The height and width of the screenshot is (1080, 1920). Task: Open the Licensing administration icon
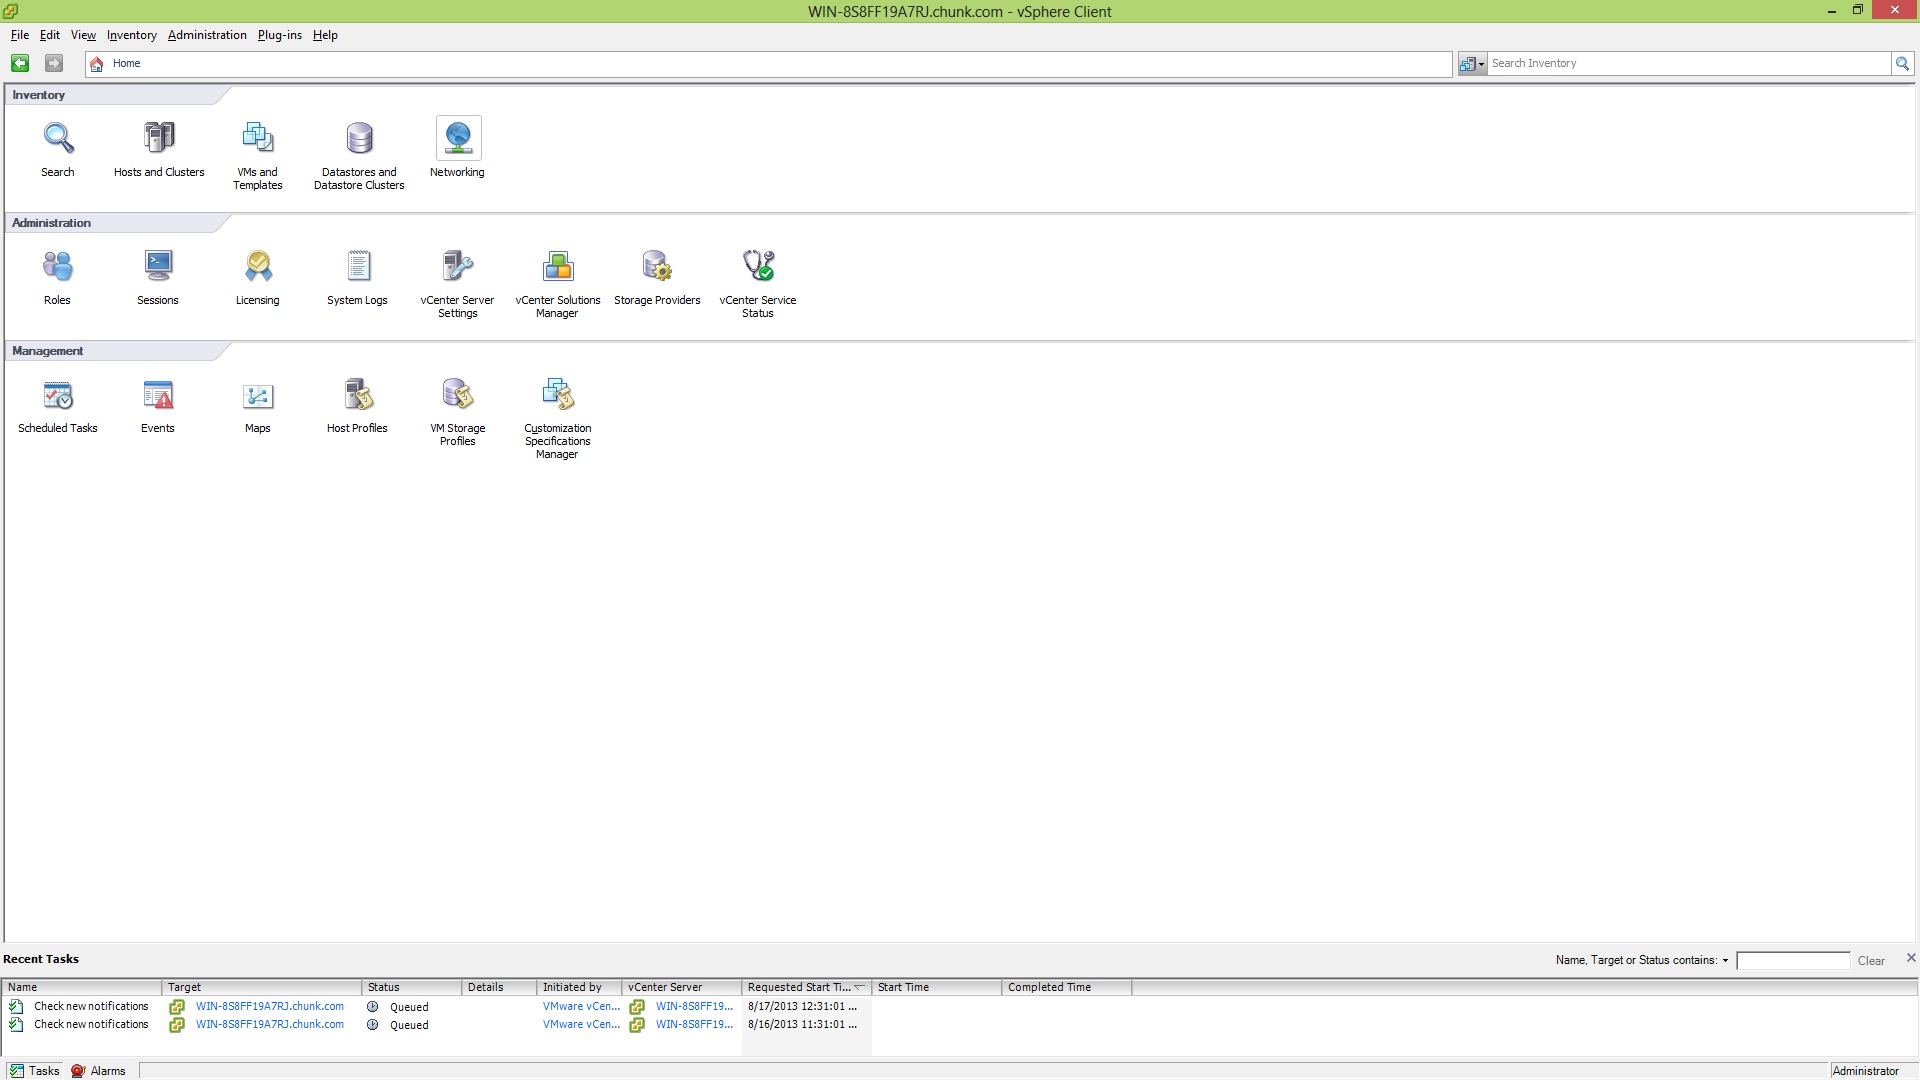(x=258, y=267)
